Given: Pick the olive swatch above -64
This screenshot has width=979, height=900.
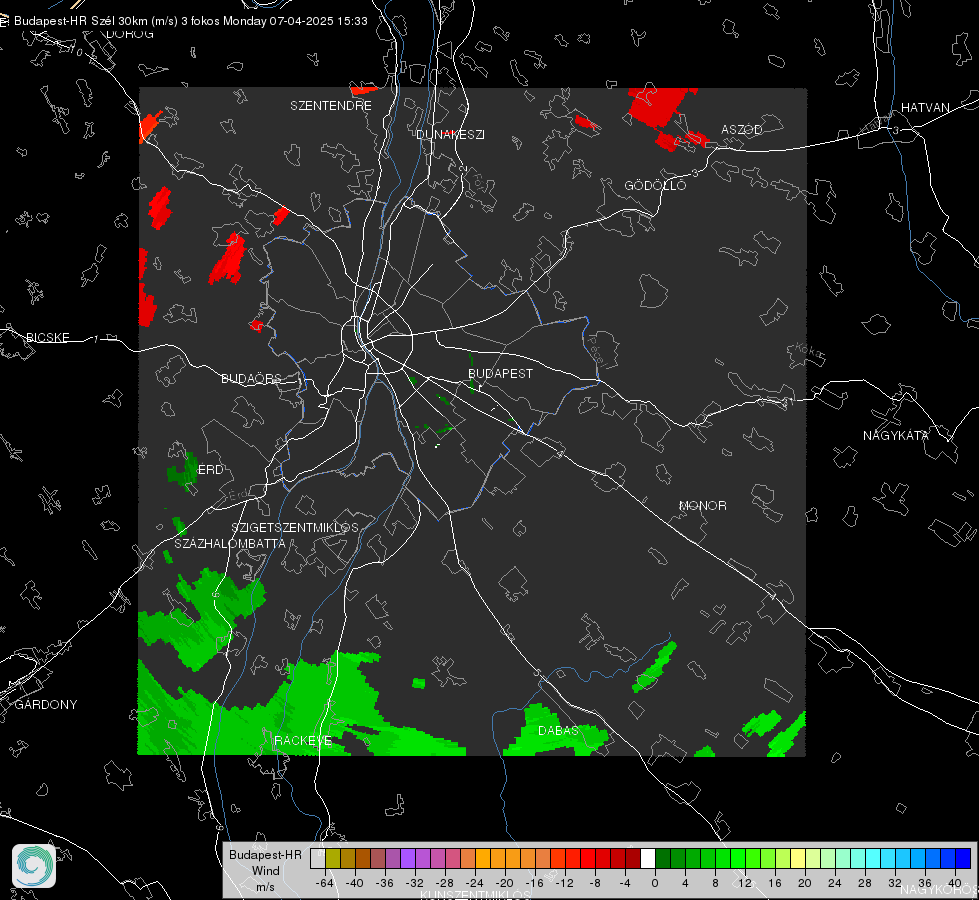Looking at the screenshot, I should pyautogui.click(x=332, y=859).
